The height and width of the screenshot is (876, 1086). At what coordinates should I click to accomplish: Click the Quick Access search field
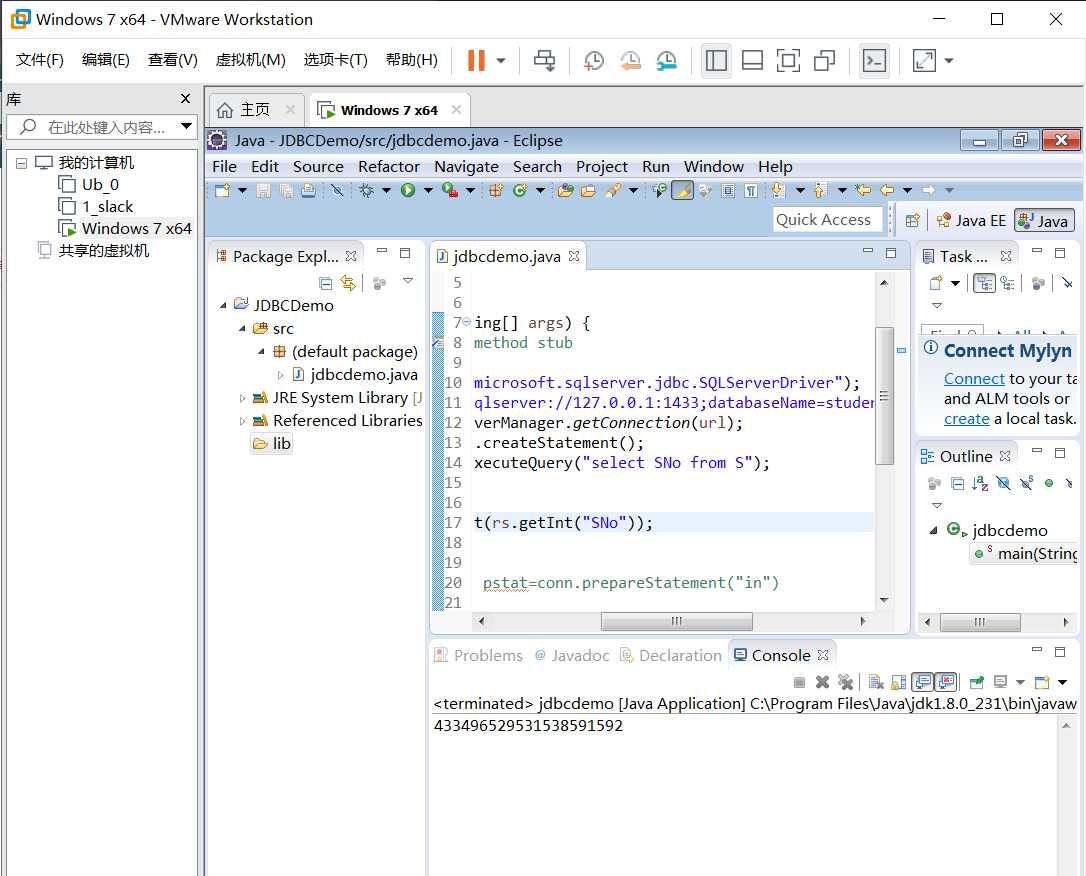[827, 220]
